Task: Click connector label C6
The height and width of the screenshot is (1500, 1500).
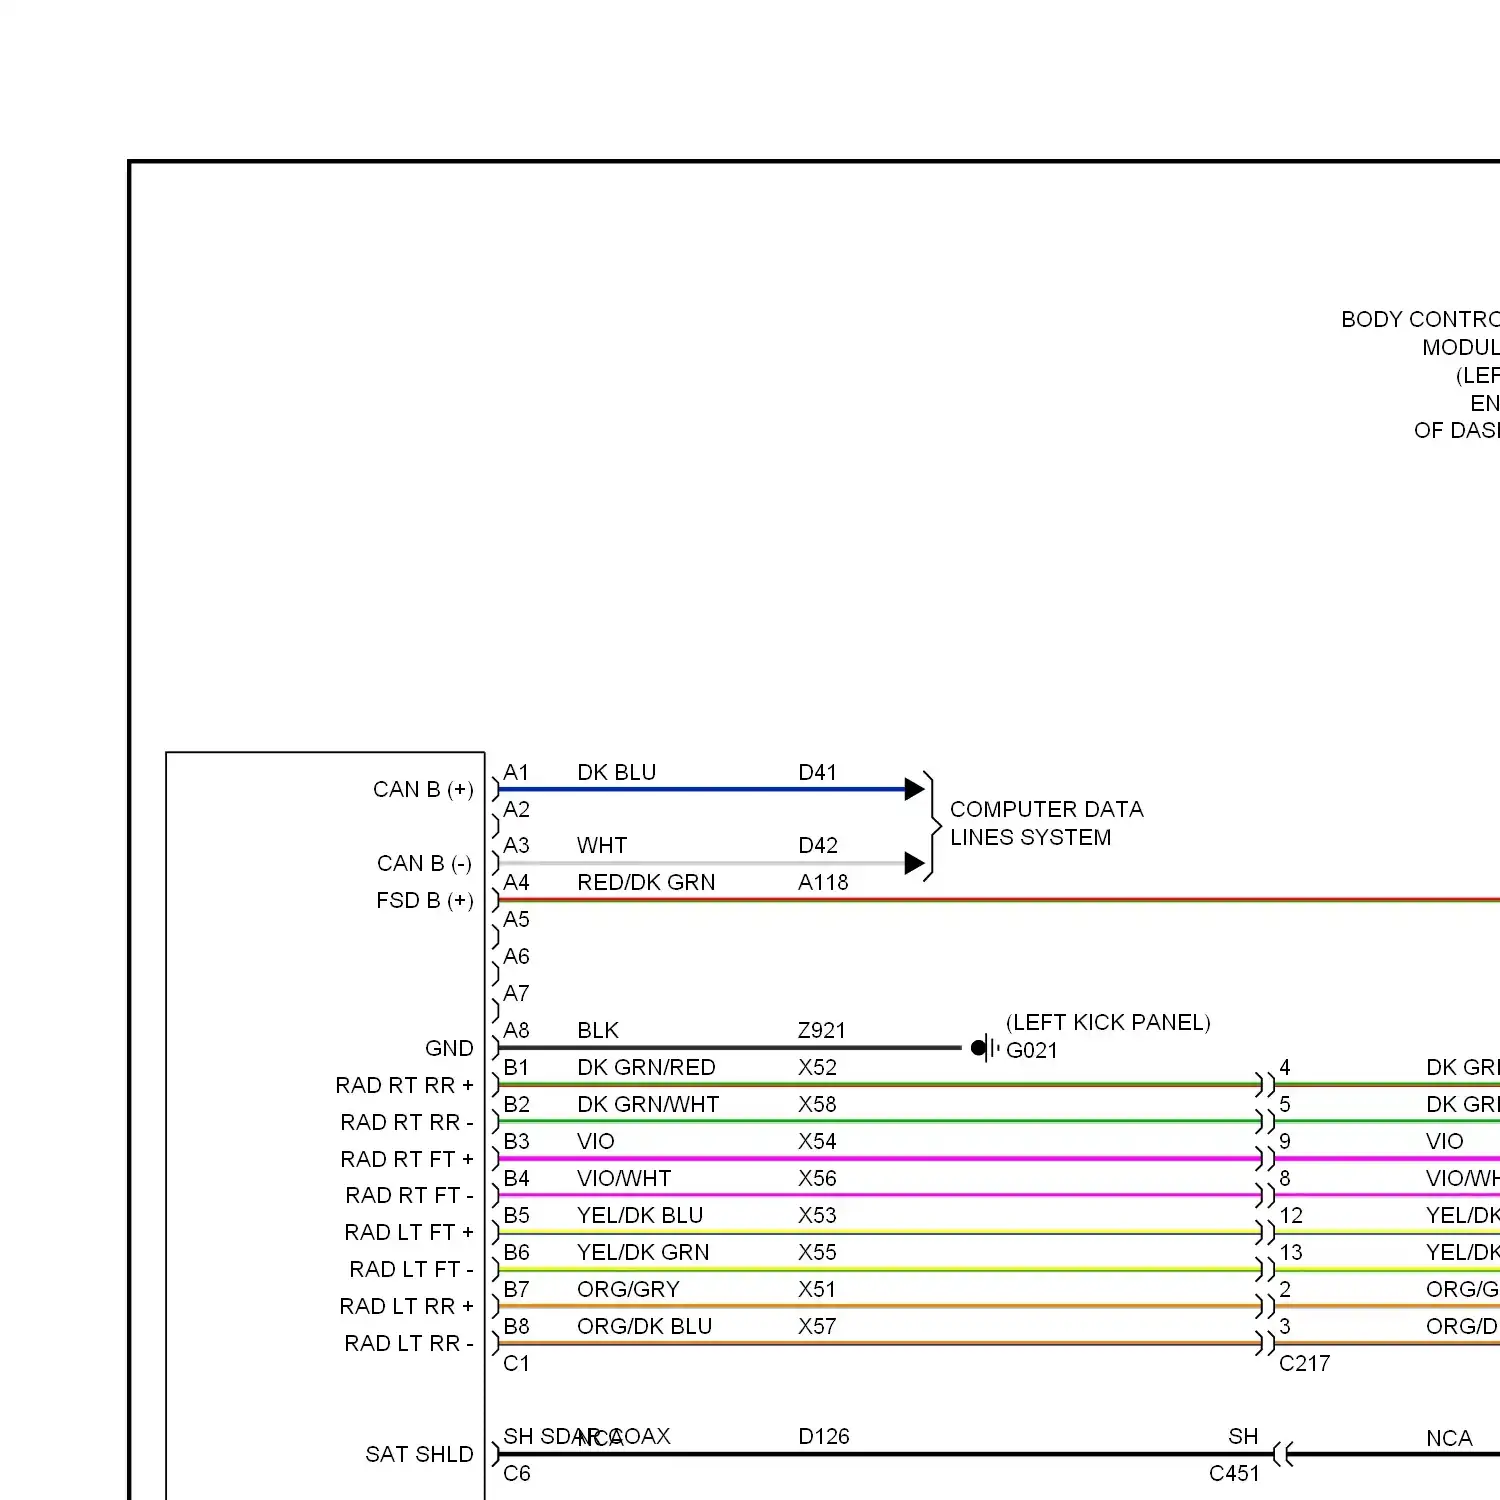Action: tap(516, 1473)
